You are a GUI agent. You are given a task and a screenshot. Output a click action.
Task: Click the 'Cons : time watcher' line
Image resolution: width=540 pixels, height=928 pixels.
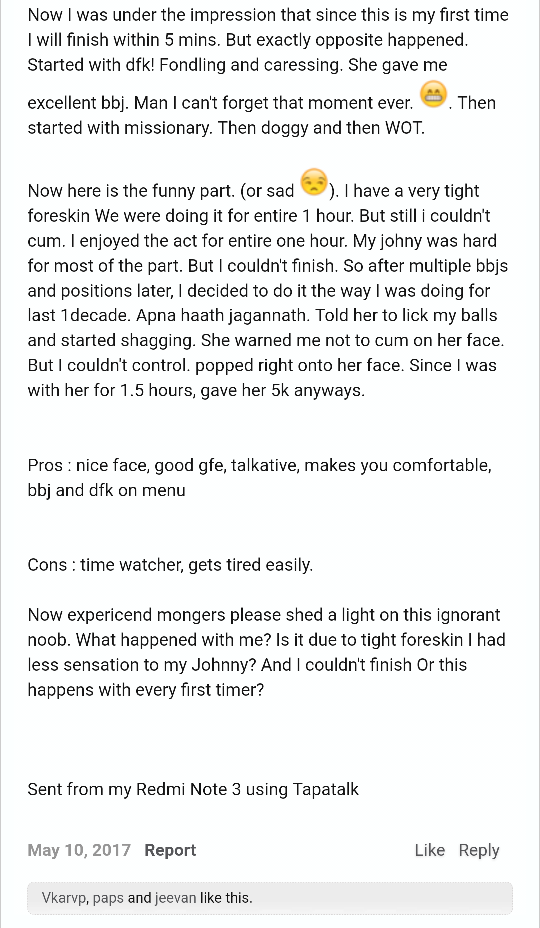(170, 565)
